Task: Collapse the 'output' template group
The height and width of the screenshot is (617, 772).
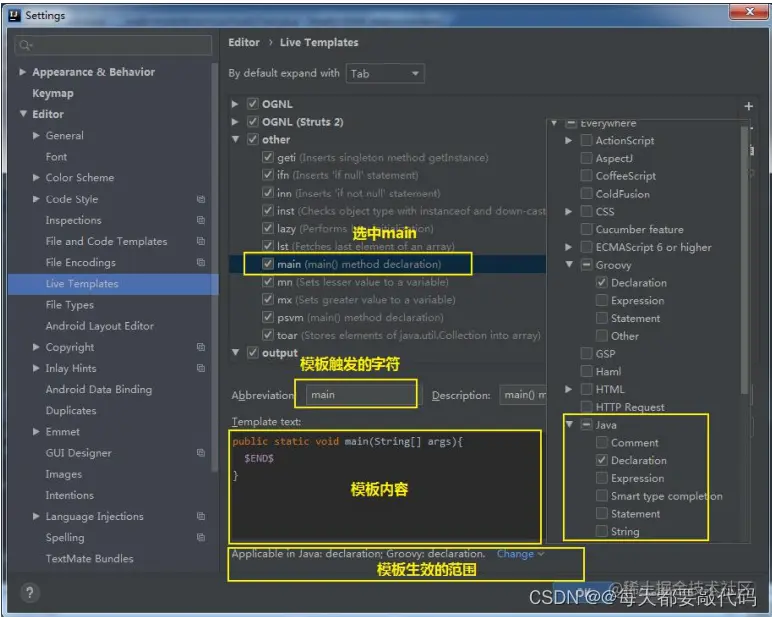Action: pos(235,353)
